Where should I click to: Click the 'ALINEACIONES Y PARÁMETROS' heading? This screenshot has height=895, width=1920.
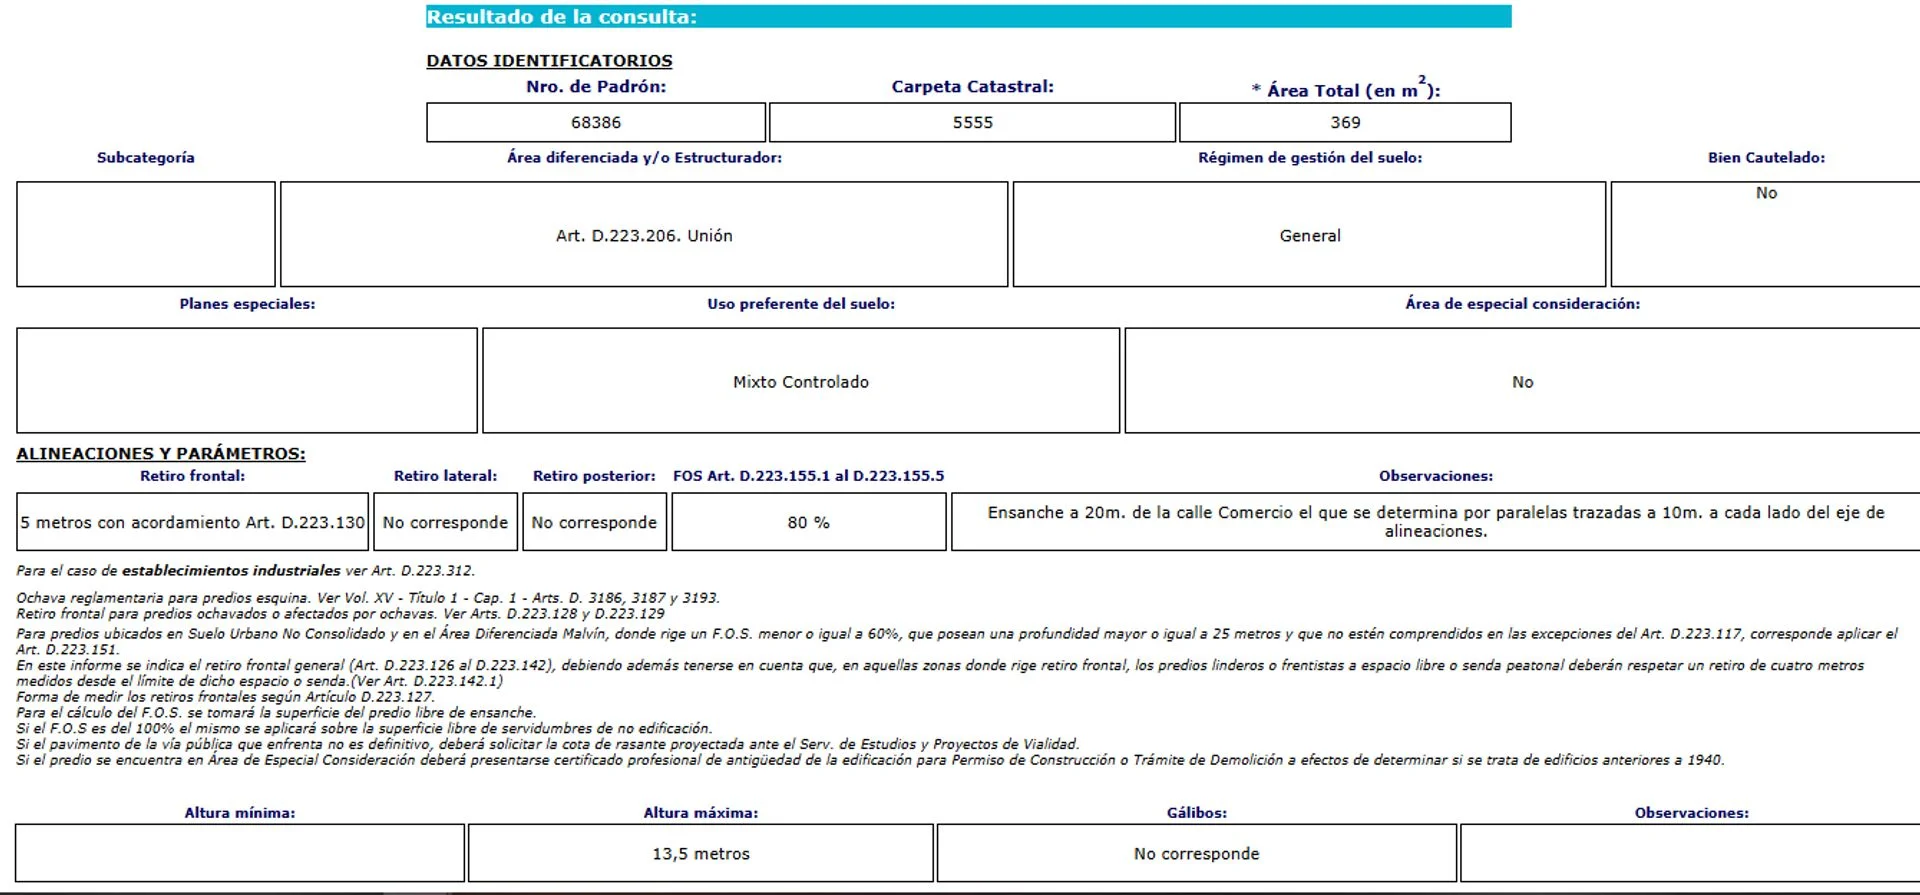coord(161,453)
